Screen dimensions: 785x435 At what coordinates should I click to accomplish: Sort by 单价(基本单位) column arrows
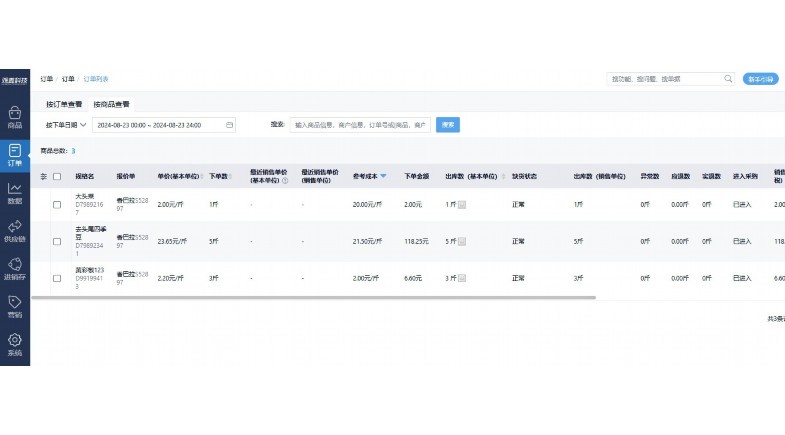[x=202, y=176]
